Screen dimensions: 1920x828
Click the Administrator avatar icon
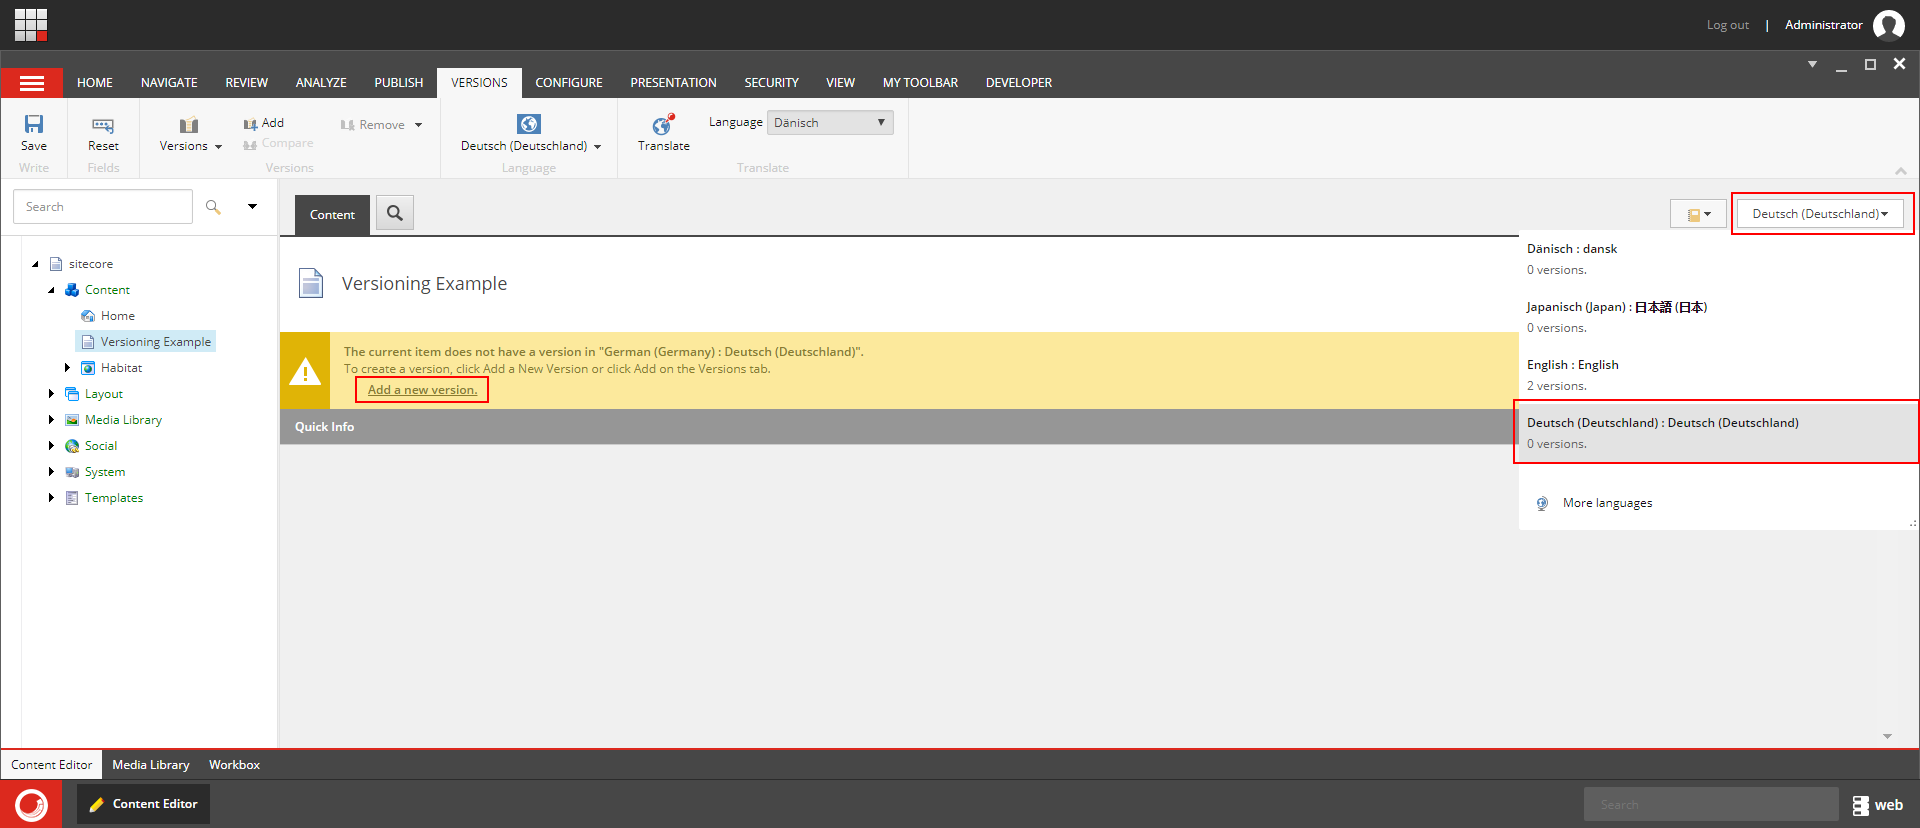pos(1888,25)
